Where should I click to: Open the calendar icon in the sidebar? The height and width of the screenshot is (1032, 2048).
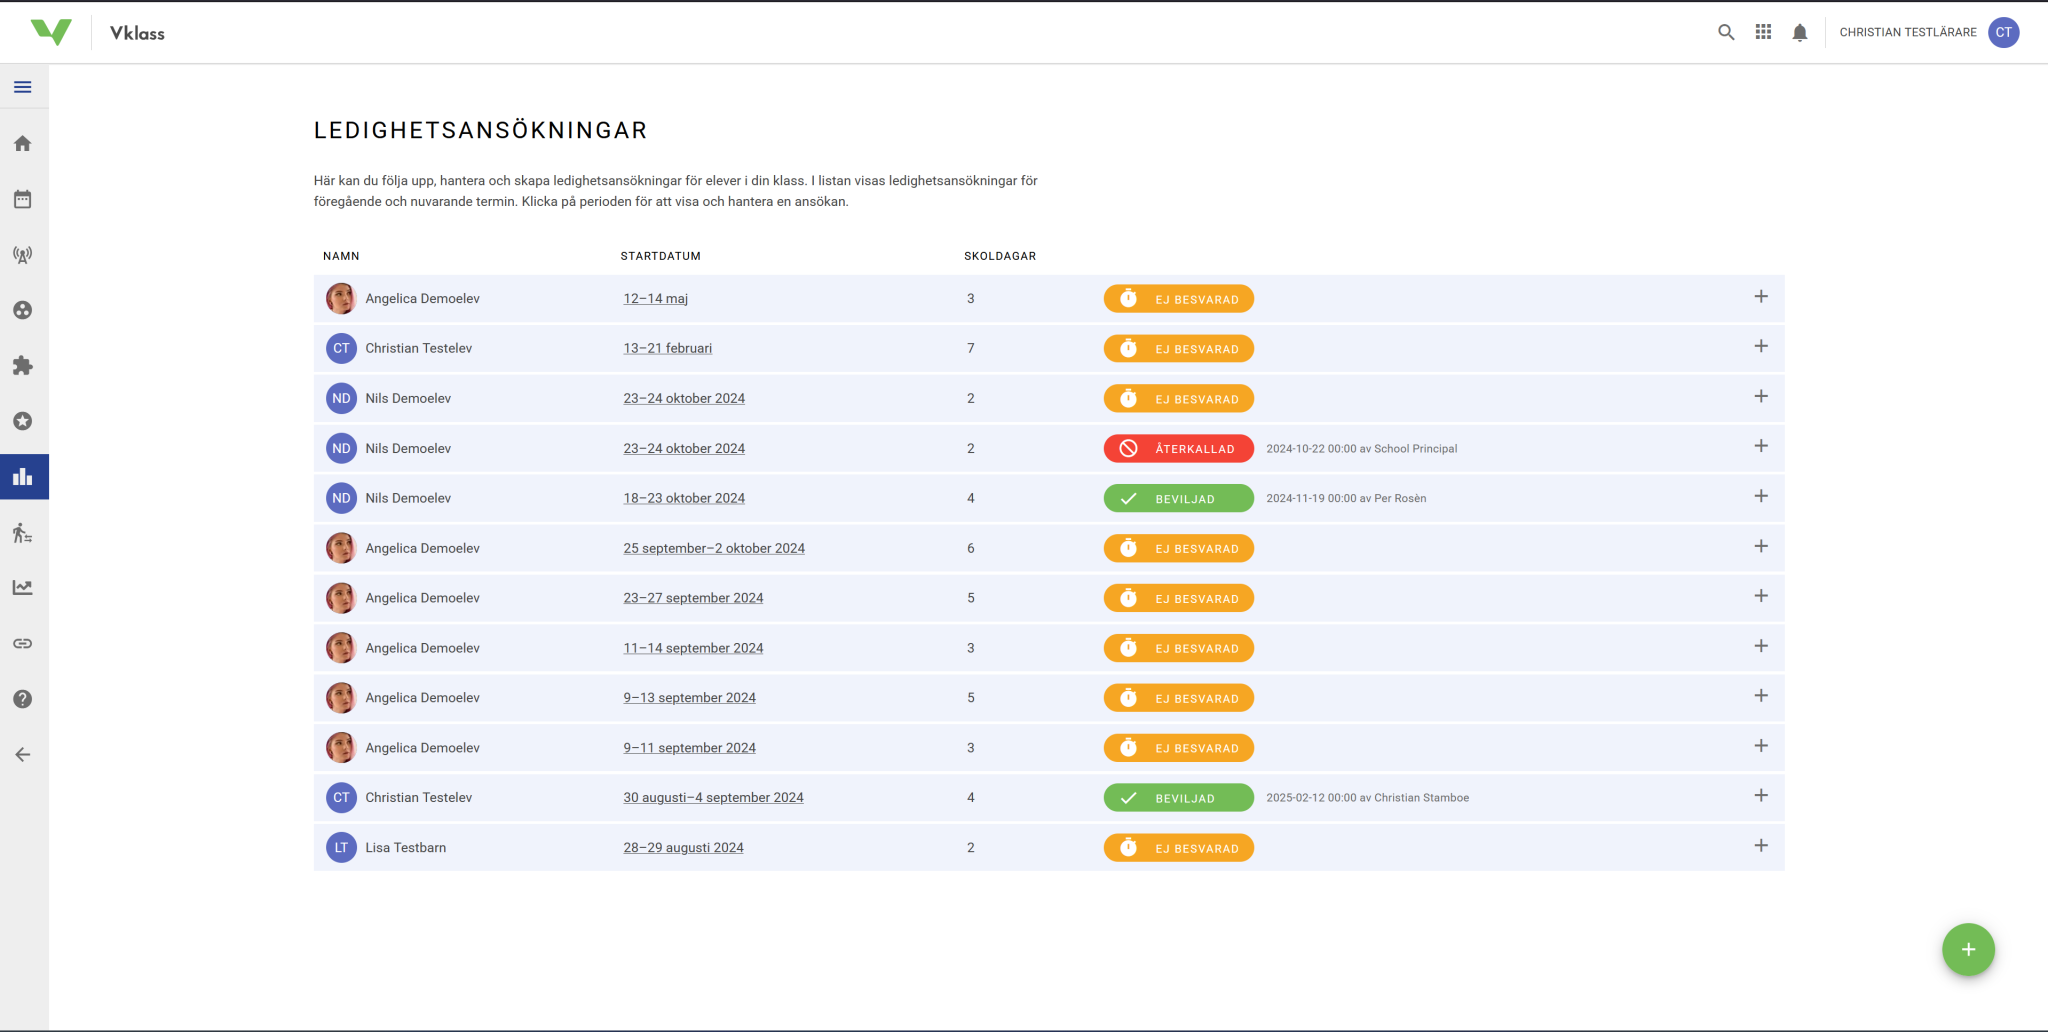click(23, 199)
